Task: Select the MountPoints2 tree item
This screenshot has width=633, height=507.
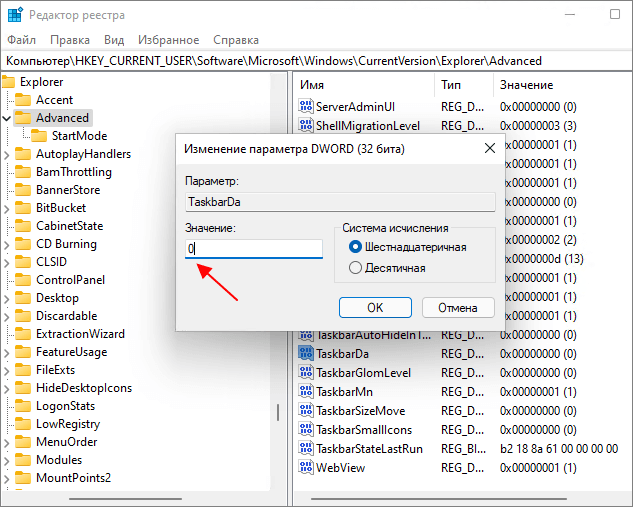Action: [x=73, y=478]
